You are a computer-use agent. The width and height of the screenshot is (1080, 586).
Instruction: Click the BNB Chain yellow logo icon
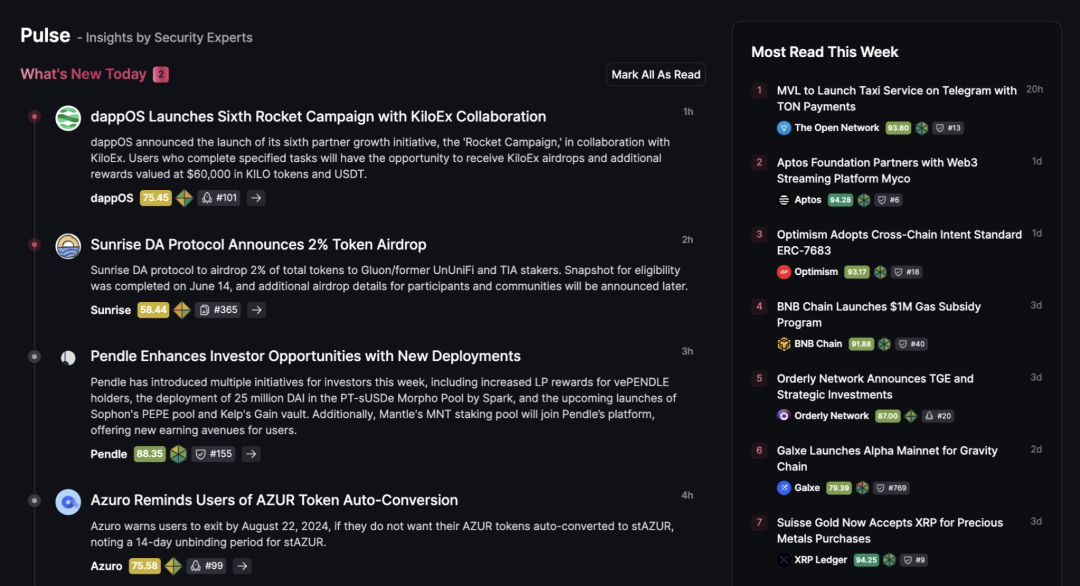tap(785, 343)
